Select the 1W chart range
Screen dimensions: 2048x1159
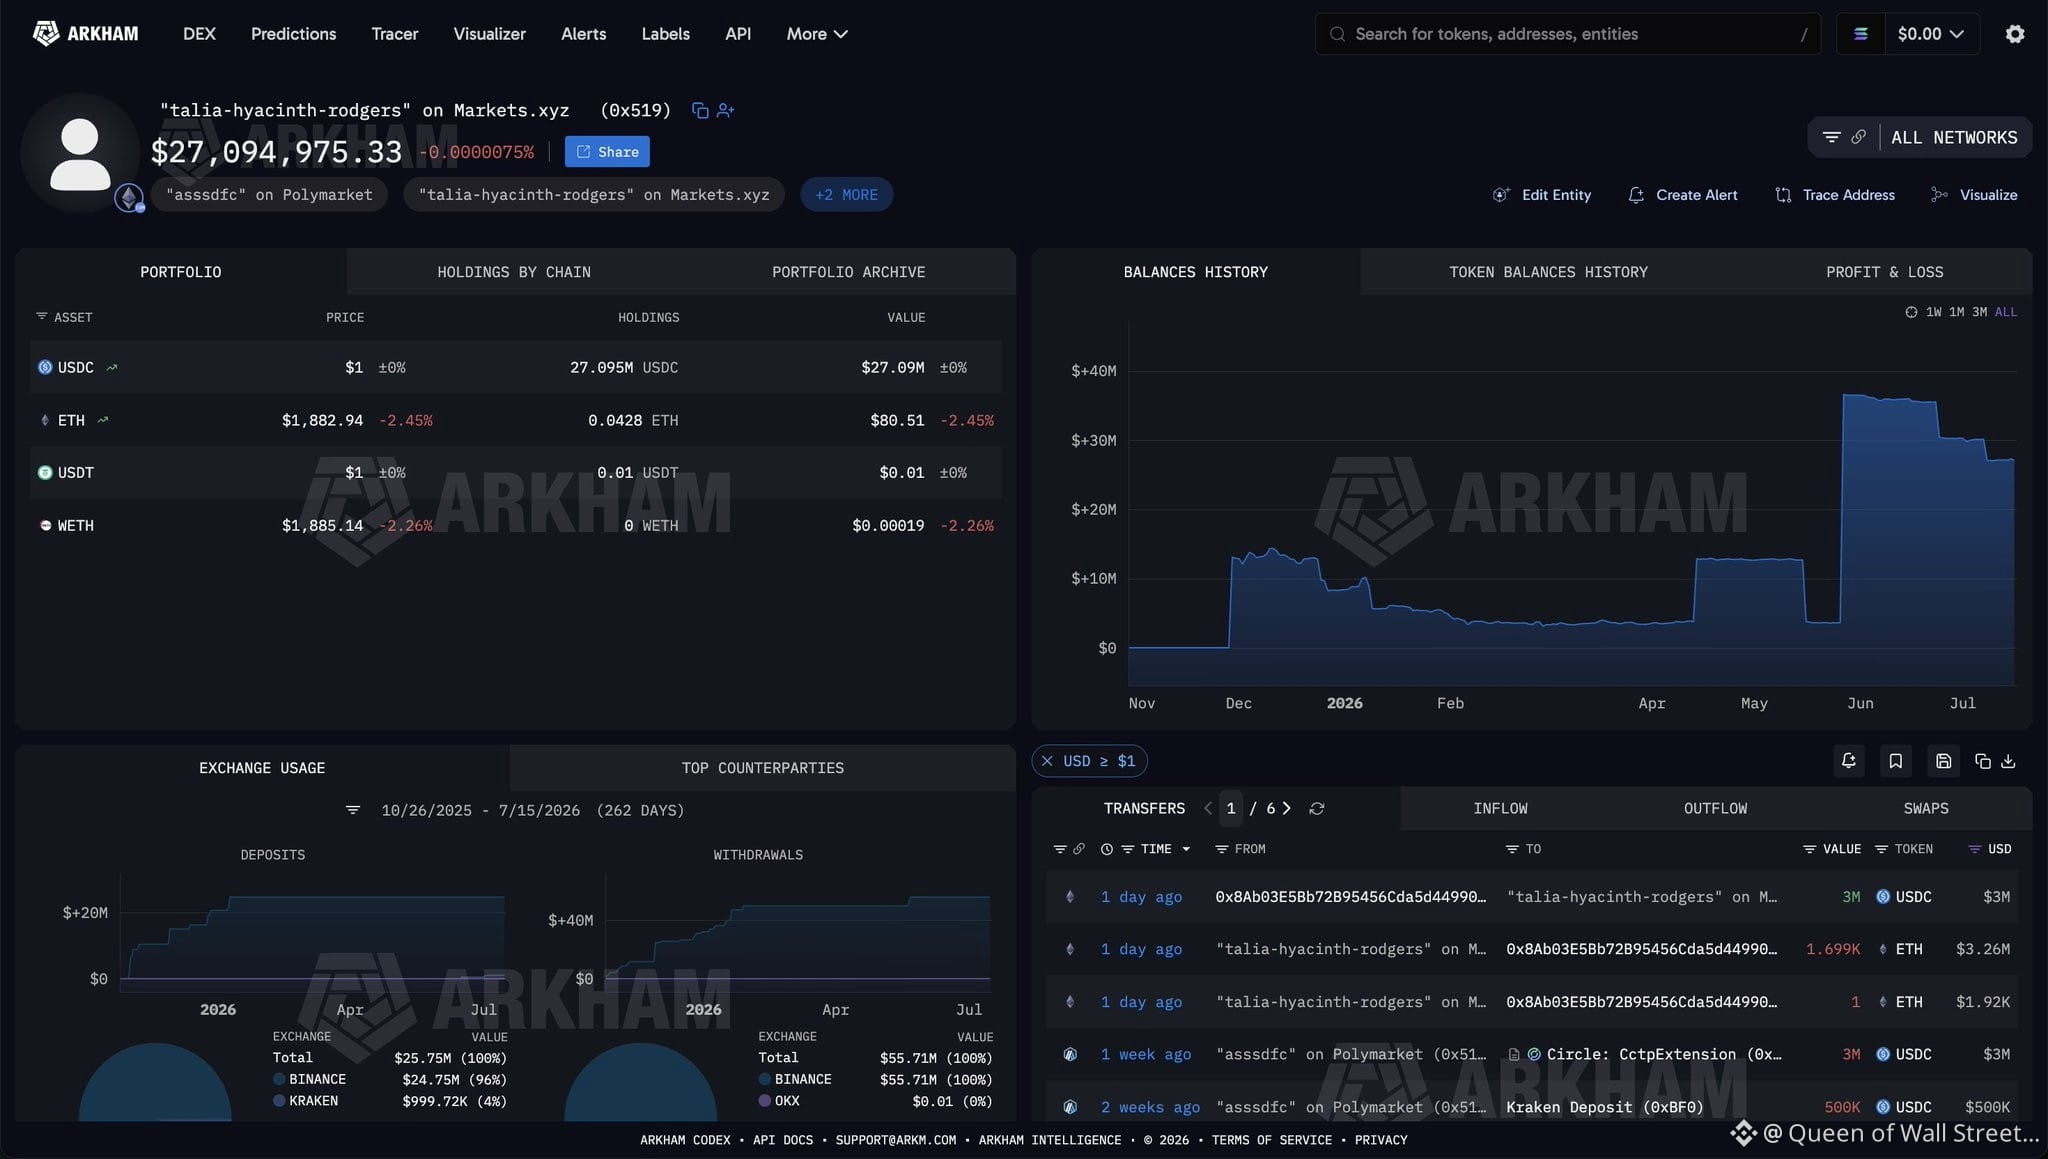click(x=1933, y=312)
